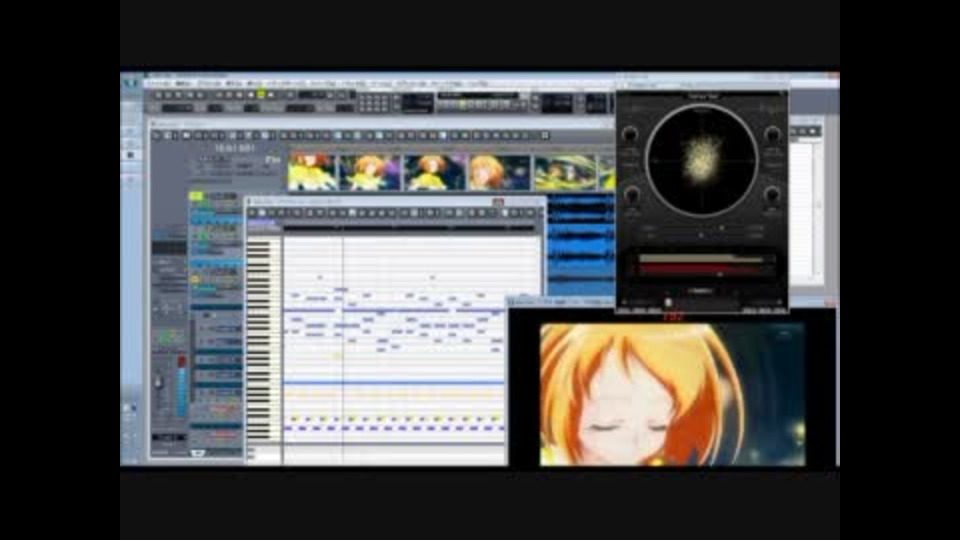This screenshot has height=540, width=960.
Task: Adjust the lower-right knob of the analyzer plugin
Action: [771, 195]
